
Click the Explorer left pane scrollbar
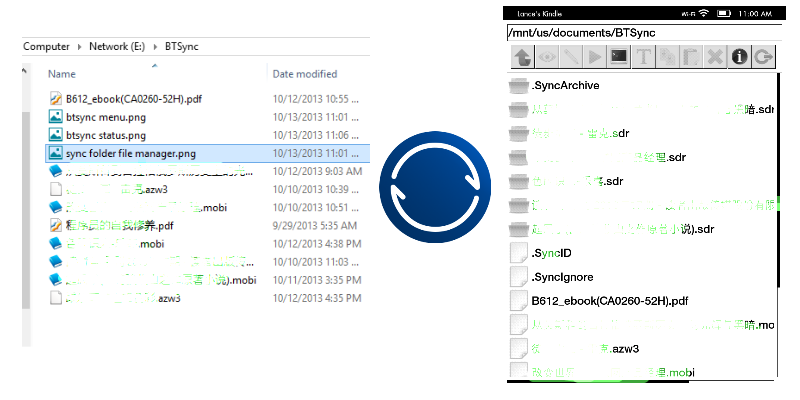[26, 209]
